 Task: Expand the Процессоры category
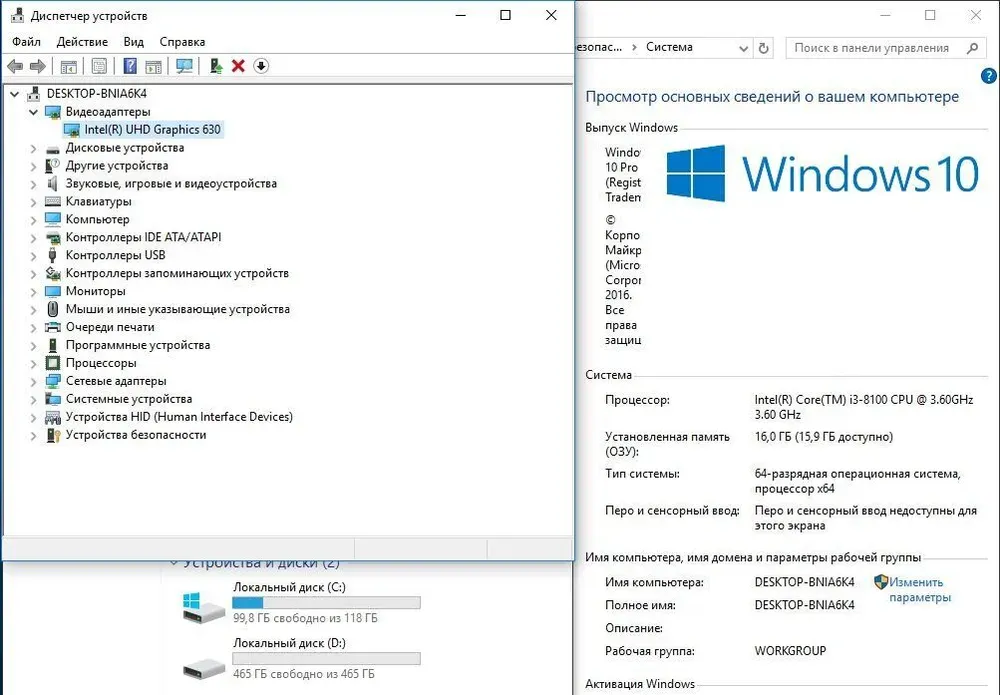(33, 364)
